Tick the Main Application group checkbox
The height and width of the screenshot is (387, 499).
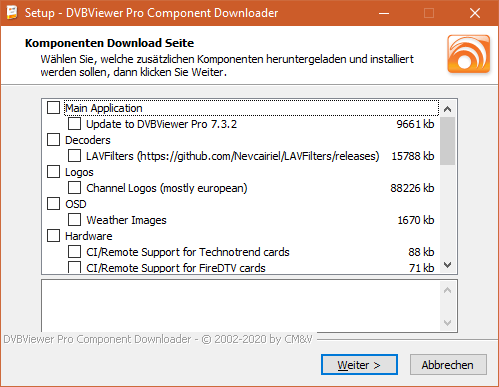point(53,108)
